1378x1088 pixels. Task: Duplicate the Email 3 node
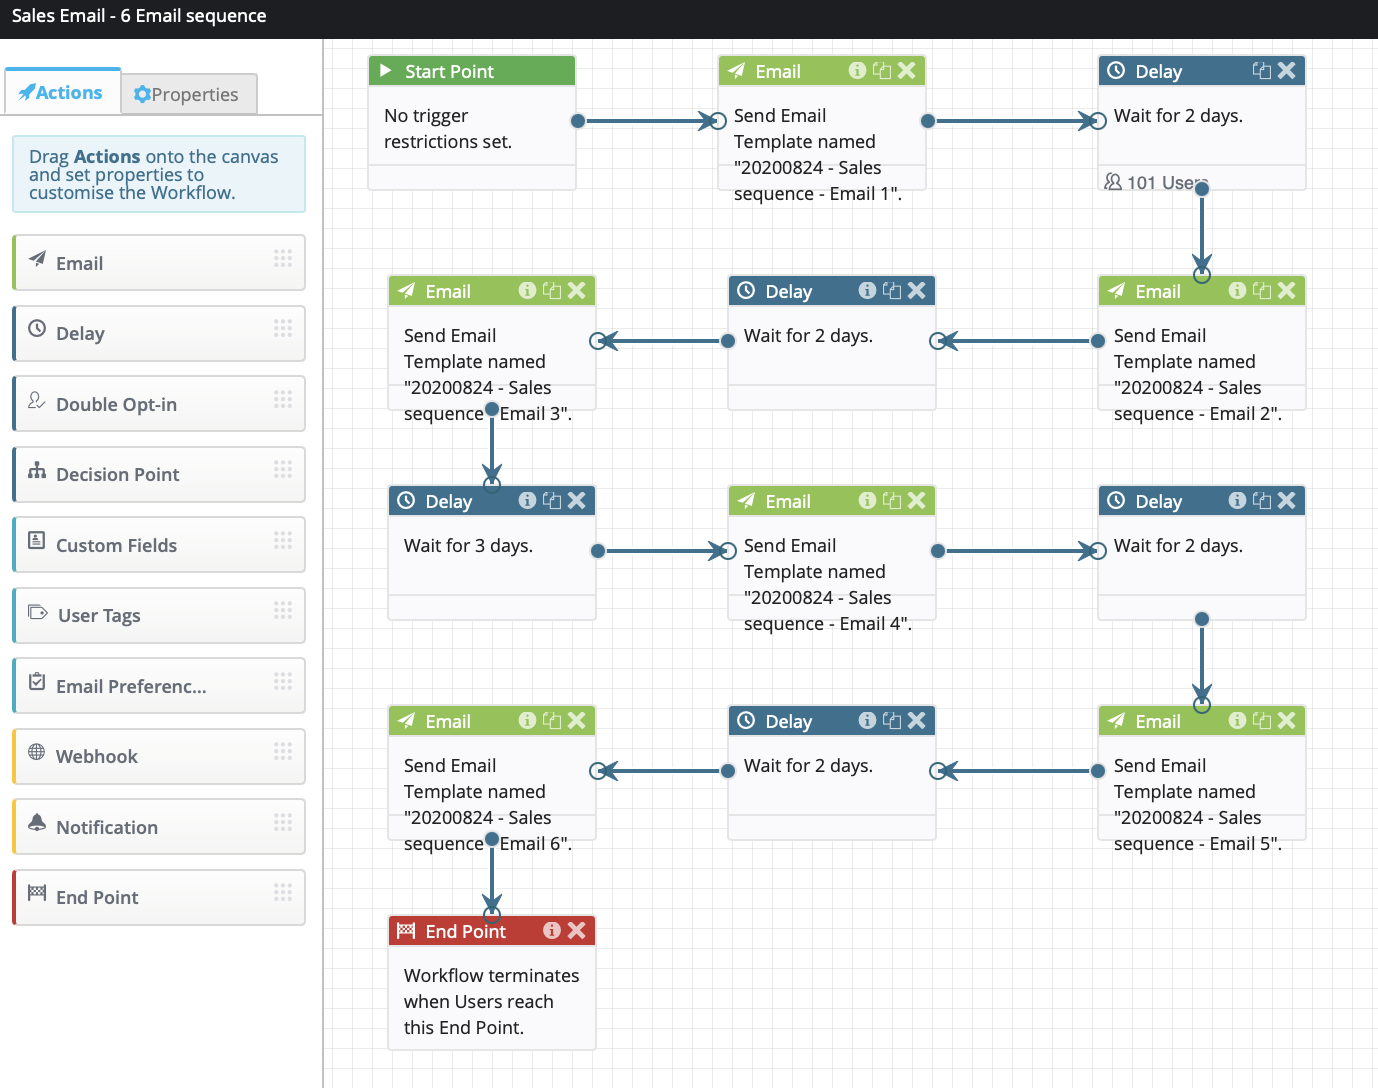(552, 290)
